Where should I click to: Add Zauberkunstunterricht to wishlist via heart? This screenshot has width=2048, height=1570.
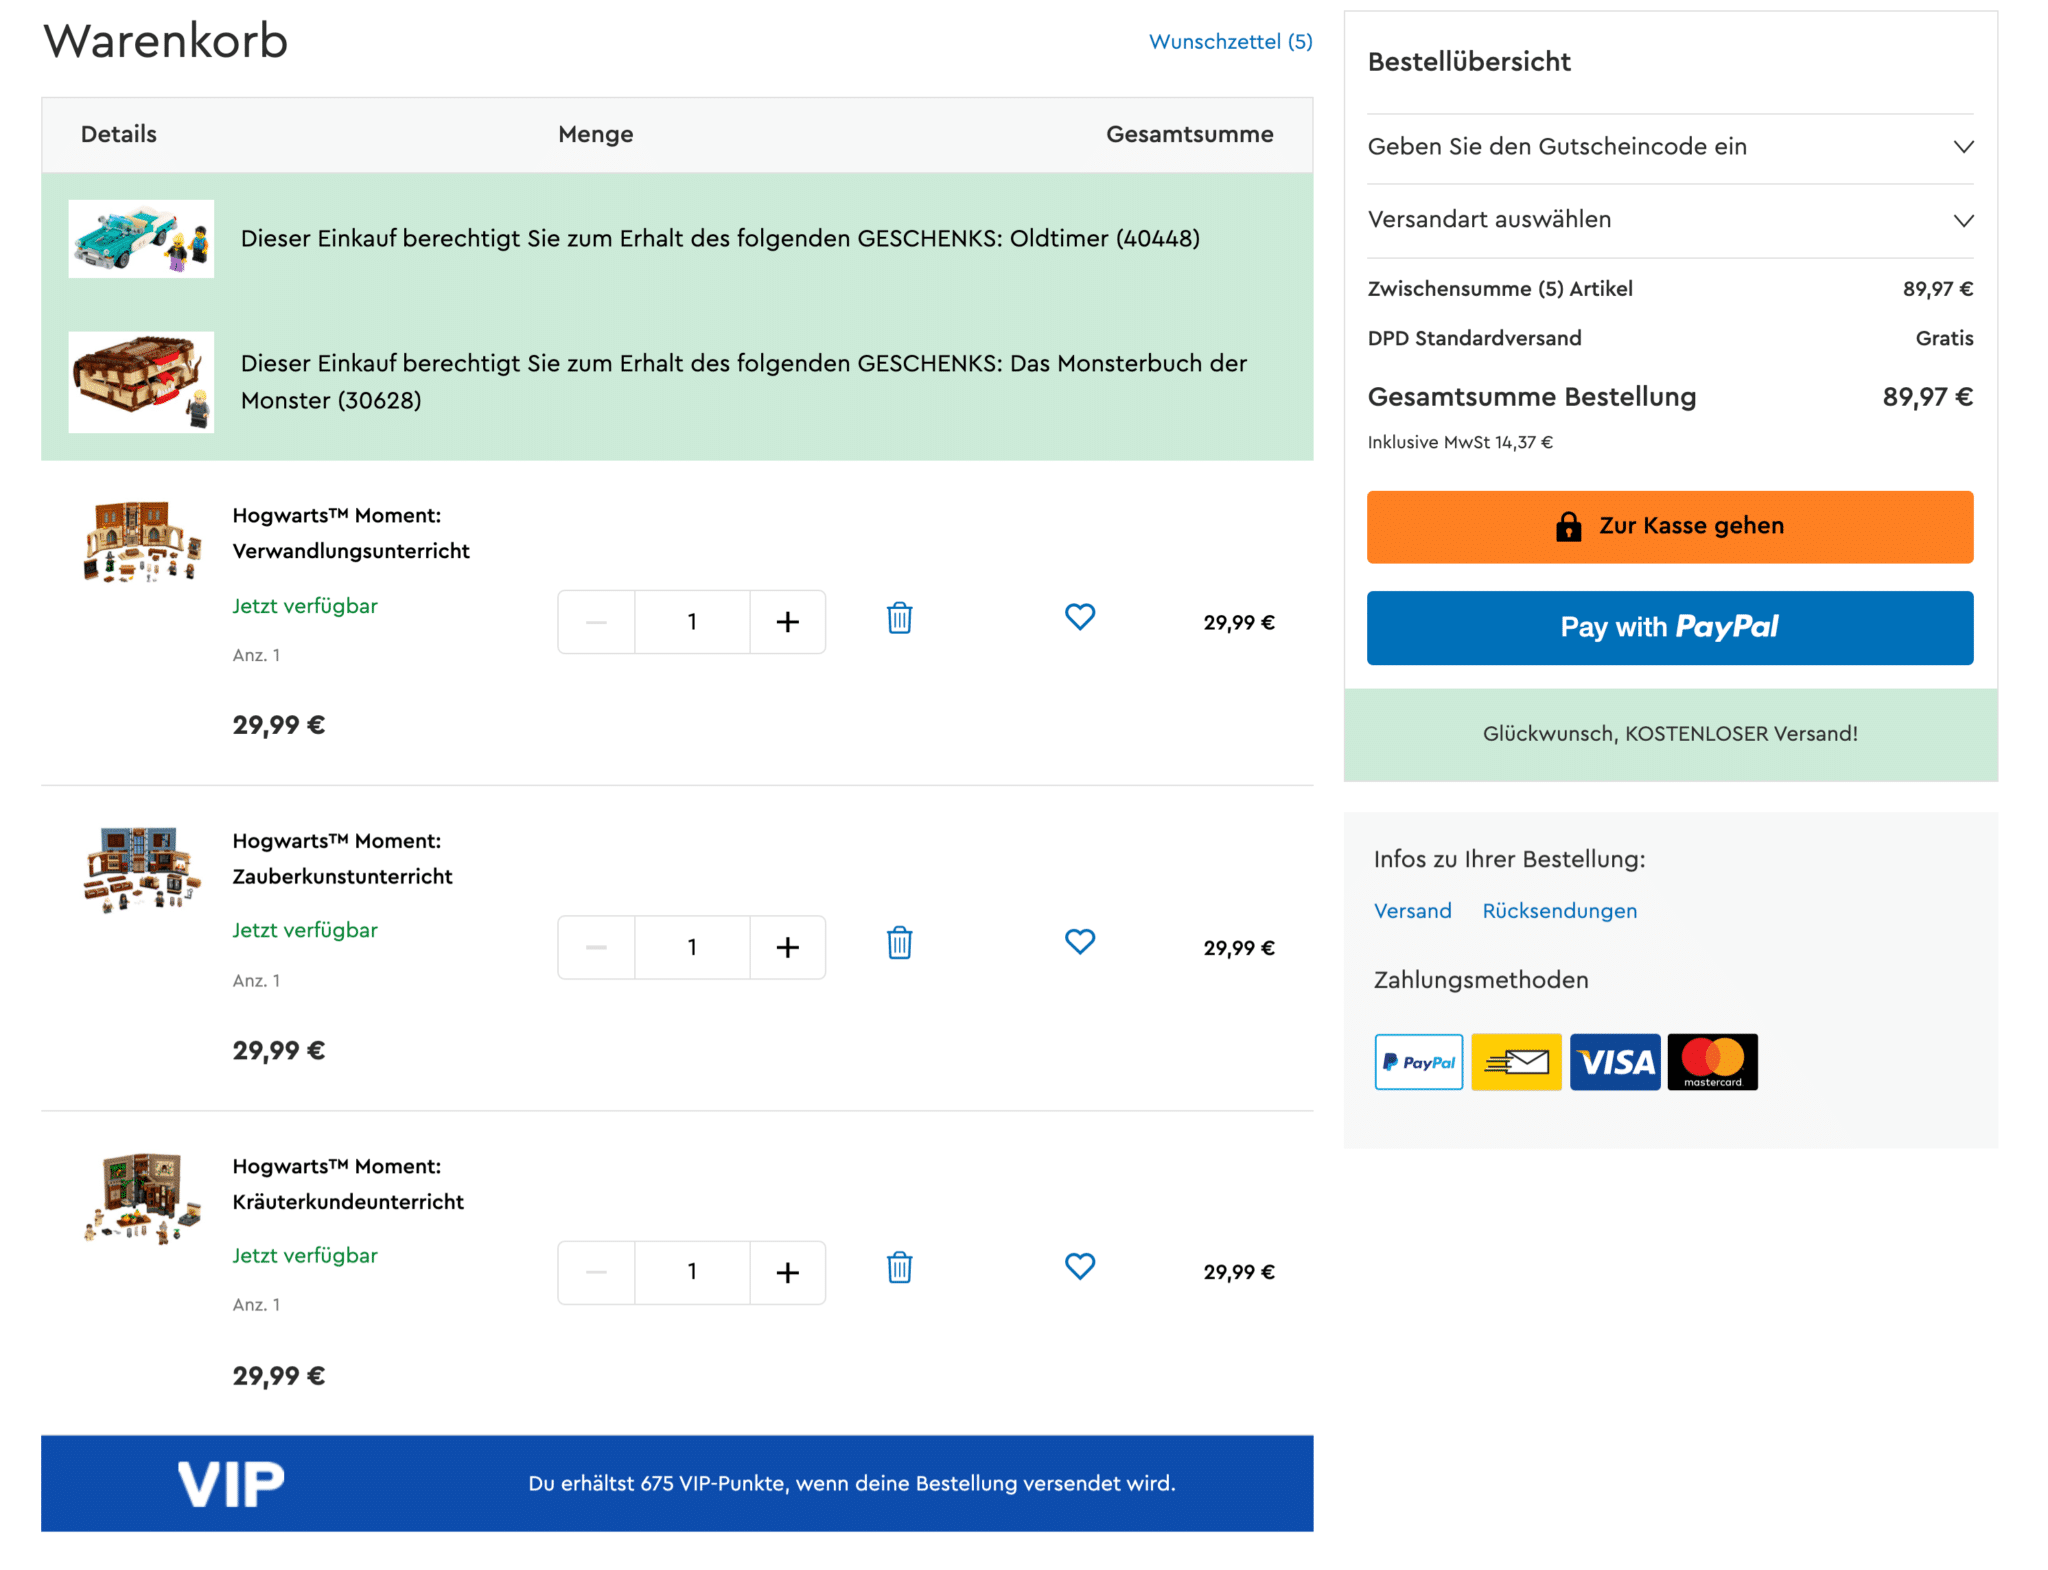click(x=1080, y=942)
